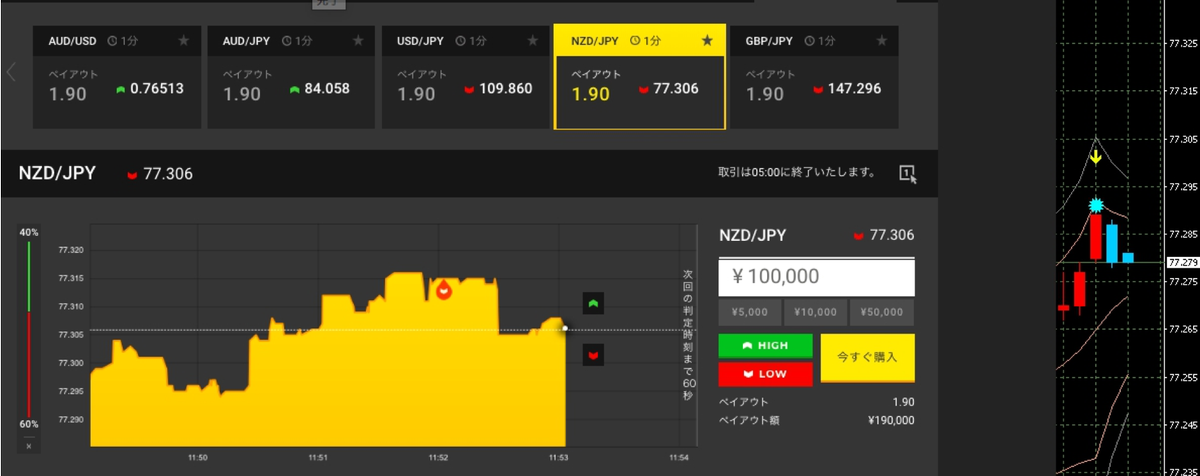Click the red down-trend icon in order panel
Viewport: 1200px width, 476px height.
pyautogui.click(x=858, y=237)
